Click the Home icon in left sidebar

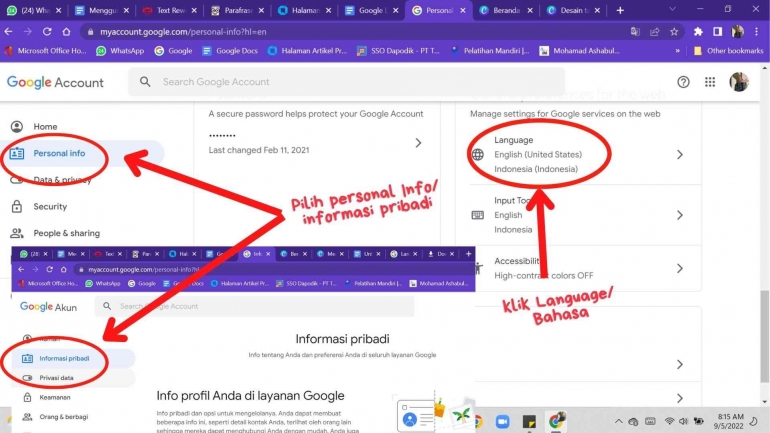tap(17, 127)
